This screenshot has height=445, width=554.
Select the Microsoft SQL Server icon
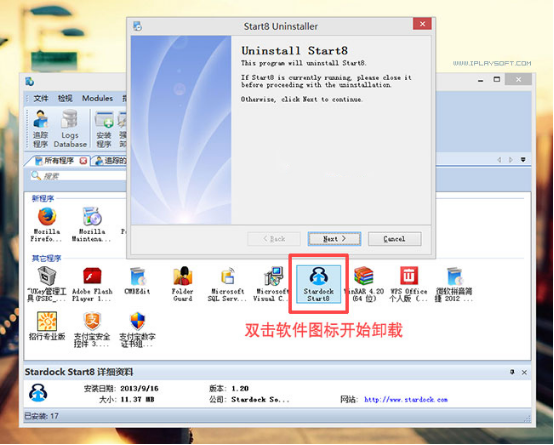pos(228,284)
